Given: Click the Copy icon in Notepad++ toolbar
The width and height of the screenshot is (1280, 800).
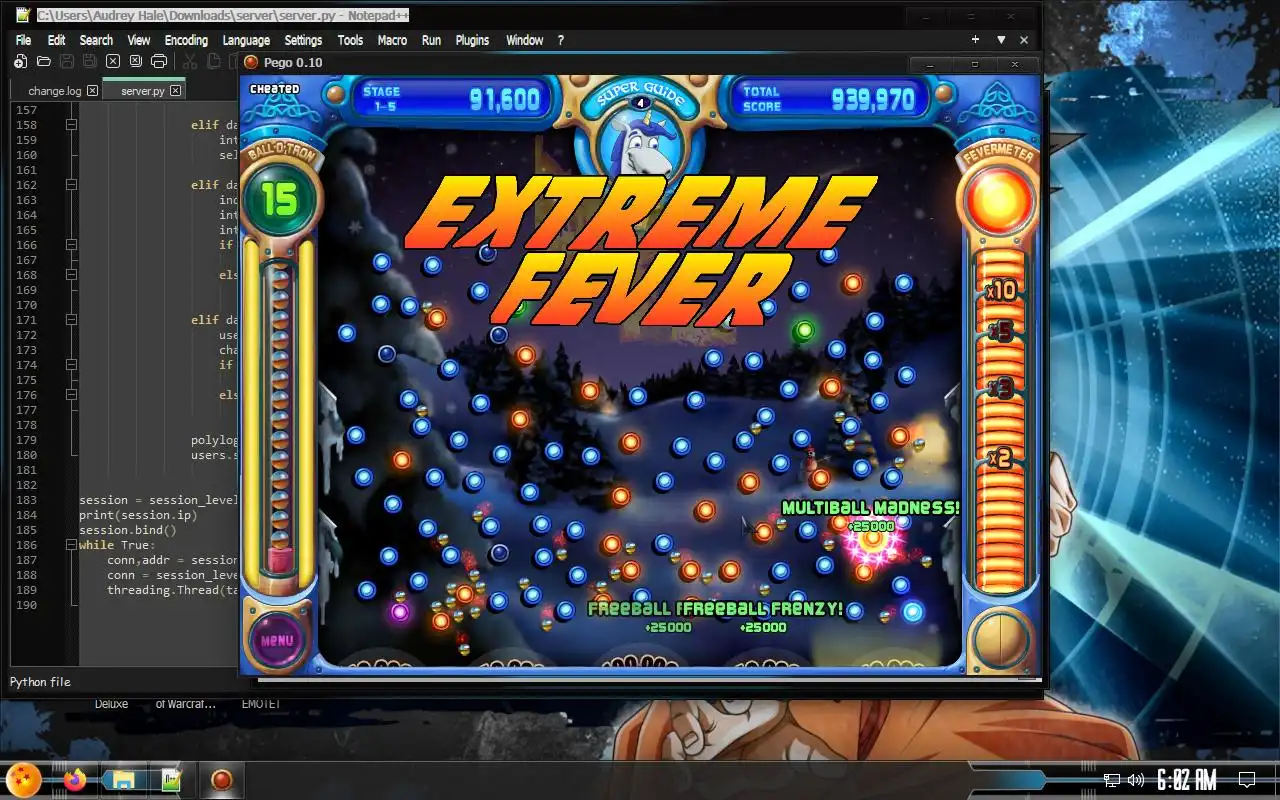Looking at the screenshot, I should (212, 62).
